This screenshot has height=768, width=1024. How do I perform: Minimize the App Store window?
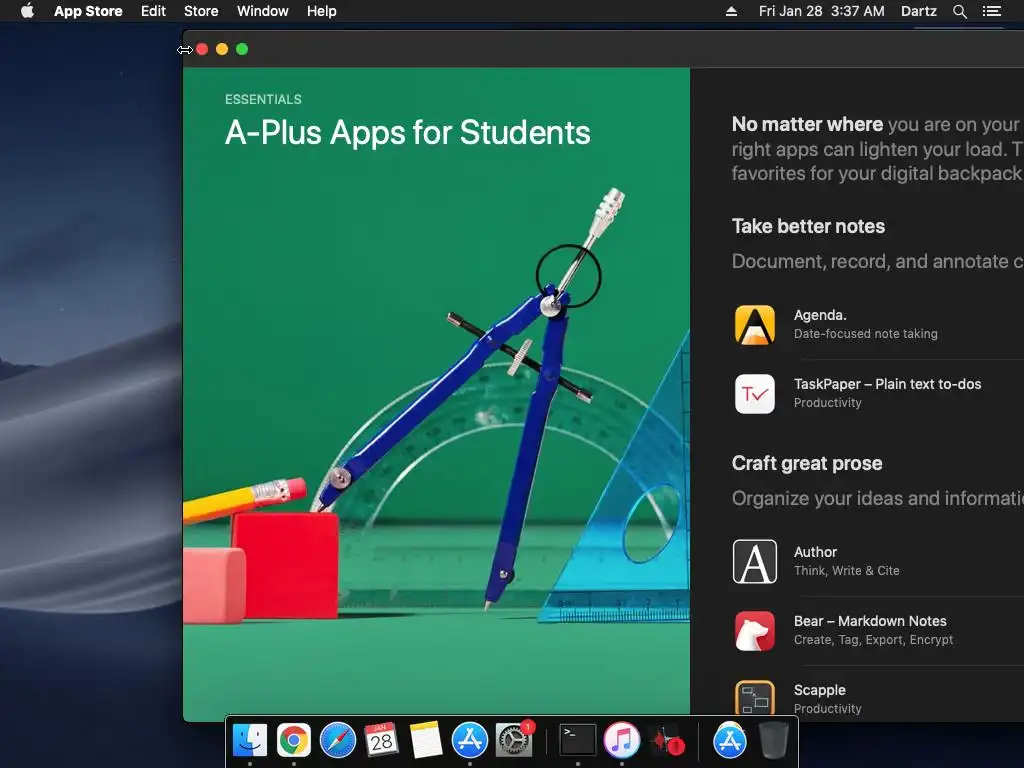point(222,49)
